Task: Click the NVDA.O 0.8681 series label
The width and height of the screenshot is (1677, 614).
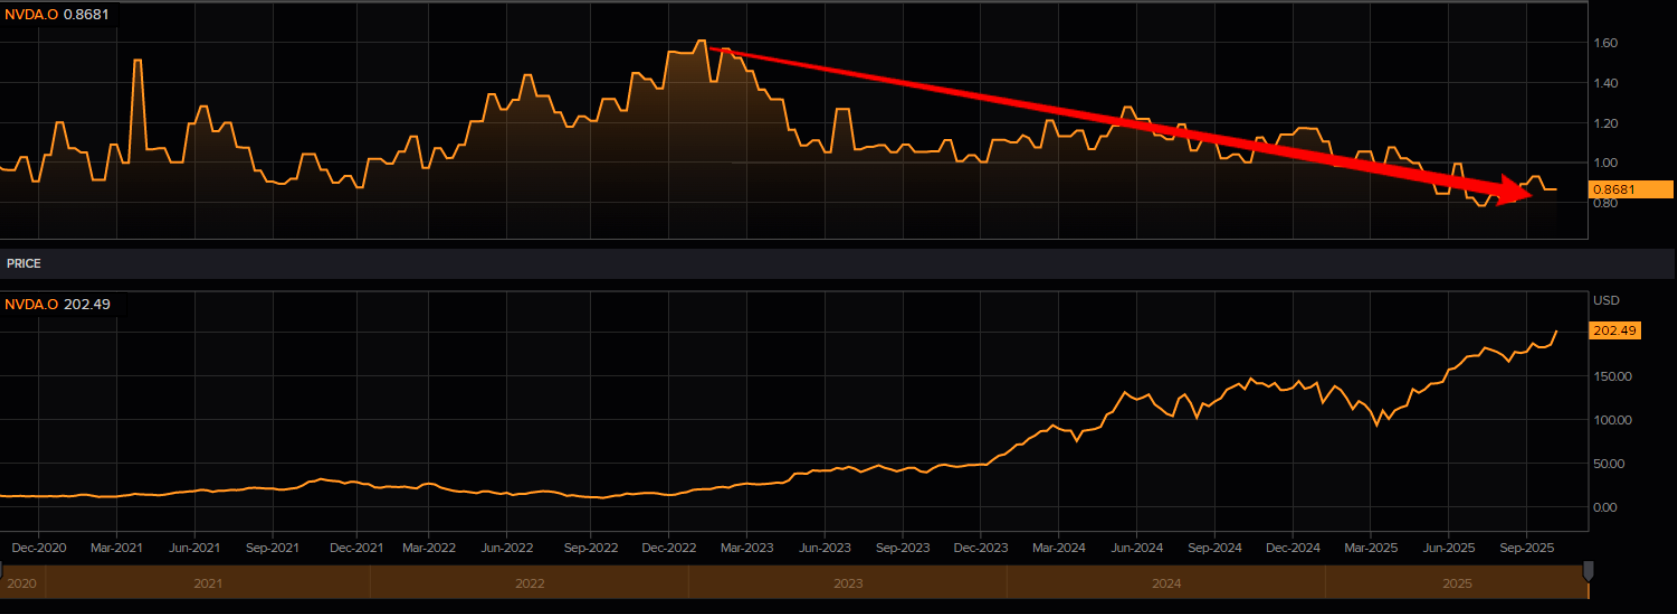Action: tap(57, 15)
